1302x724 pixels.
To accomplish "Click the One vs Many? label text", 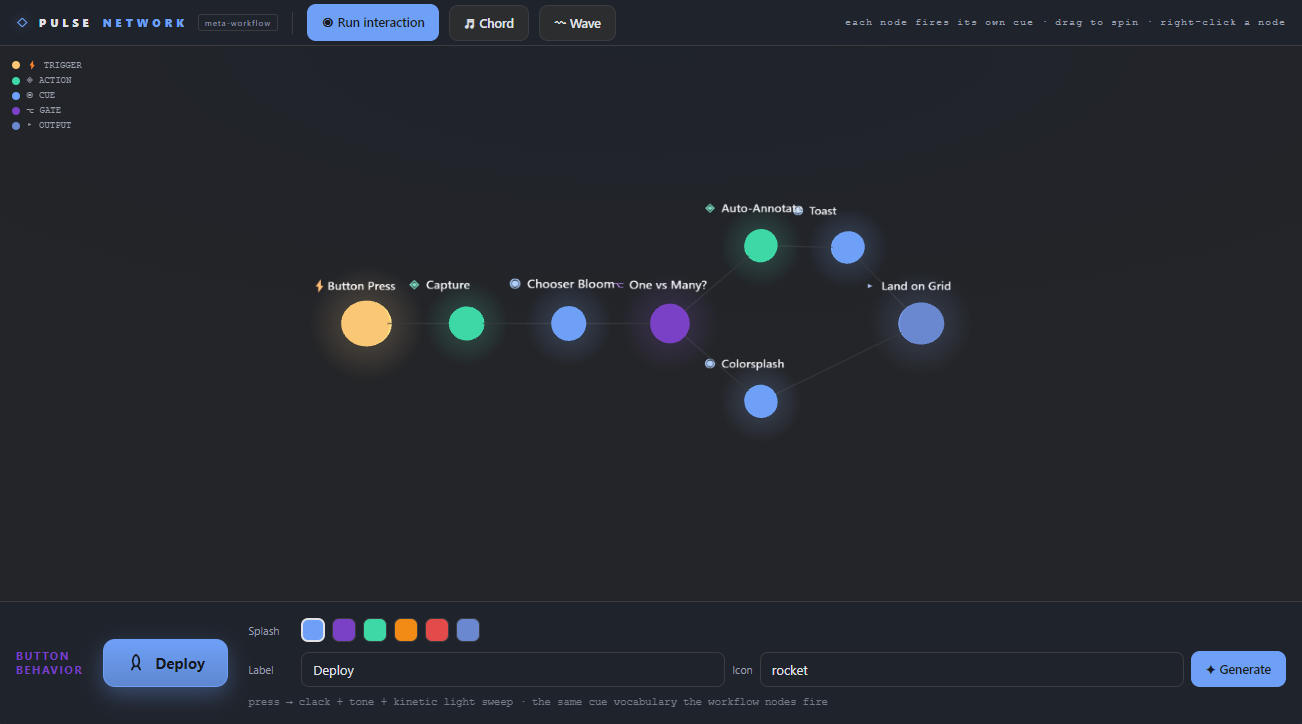I will (668, 285).
